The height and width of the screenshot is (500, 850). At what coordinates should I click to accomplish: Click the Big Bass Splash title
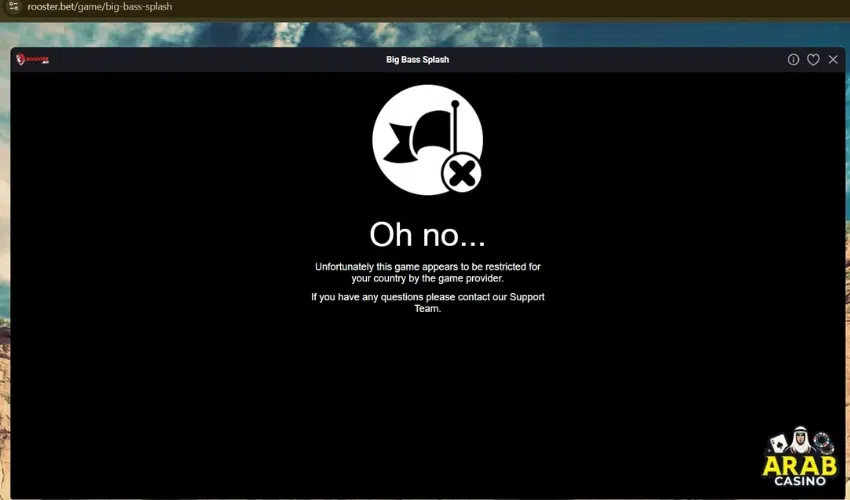click(x=417, y=60)
